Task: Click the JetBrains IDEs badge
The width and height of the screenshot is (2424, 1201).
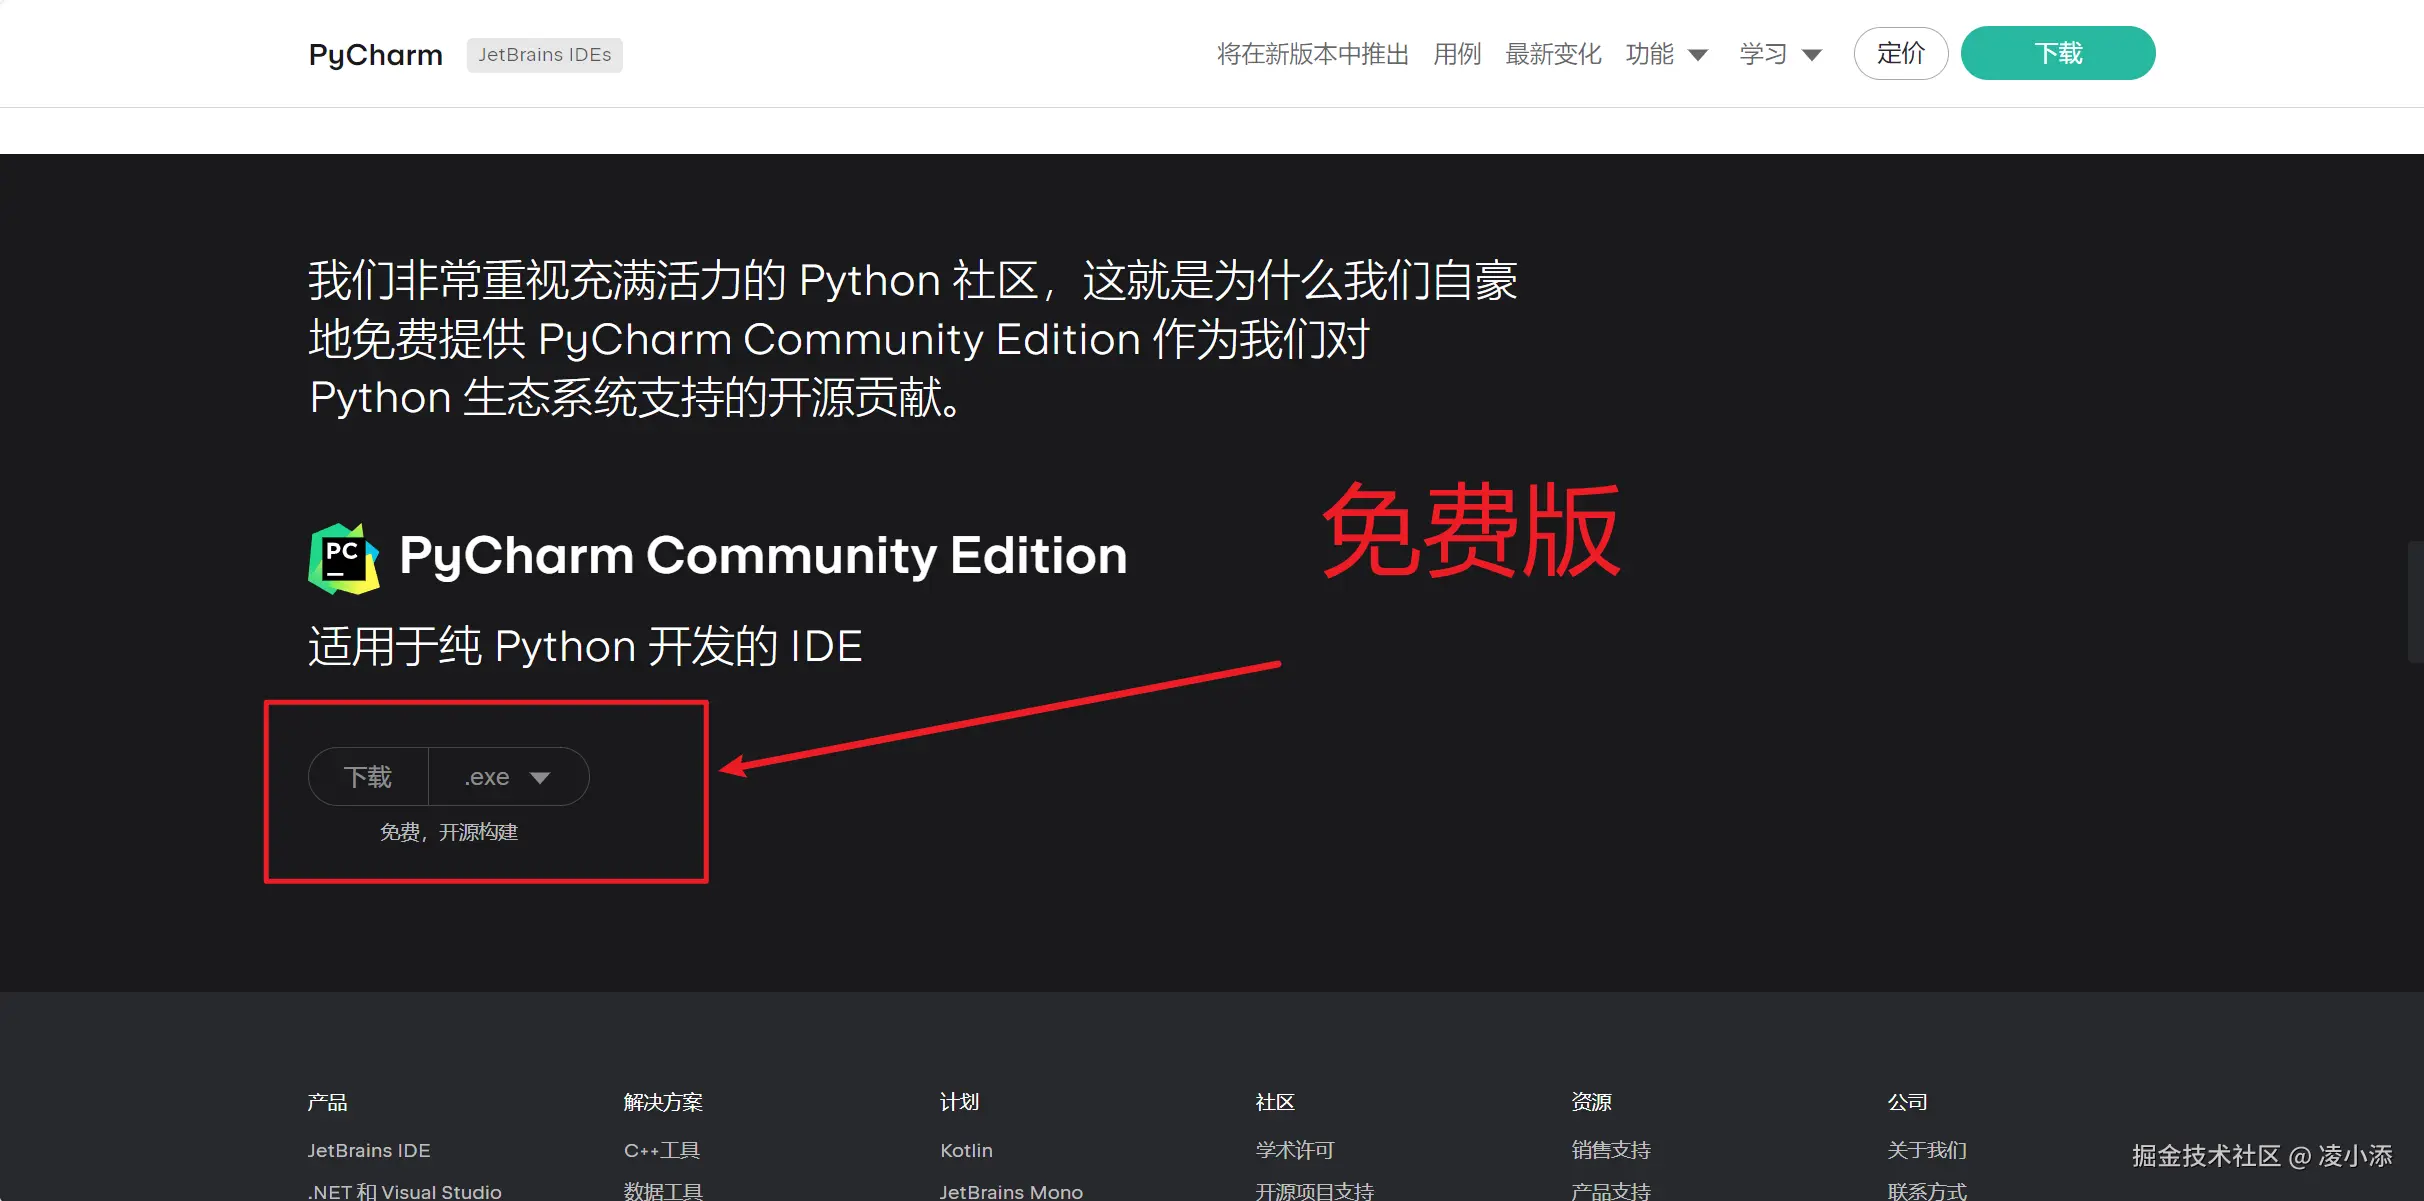Action: [x=544, y=55]
